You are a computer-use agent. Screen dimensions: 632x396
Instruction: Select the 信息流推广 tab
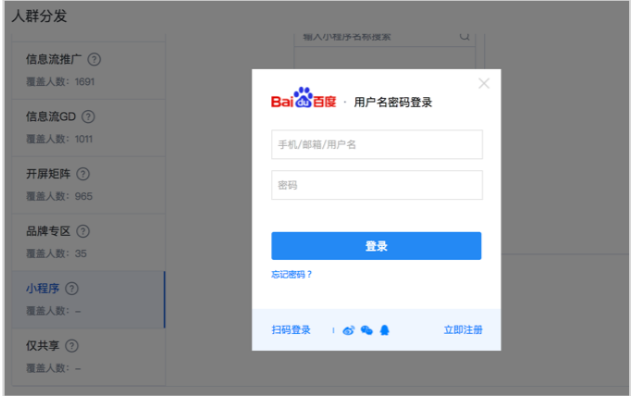(x=89, y=70)
